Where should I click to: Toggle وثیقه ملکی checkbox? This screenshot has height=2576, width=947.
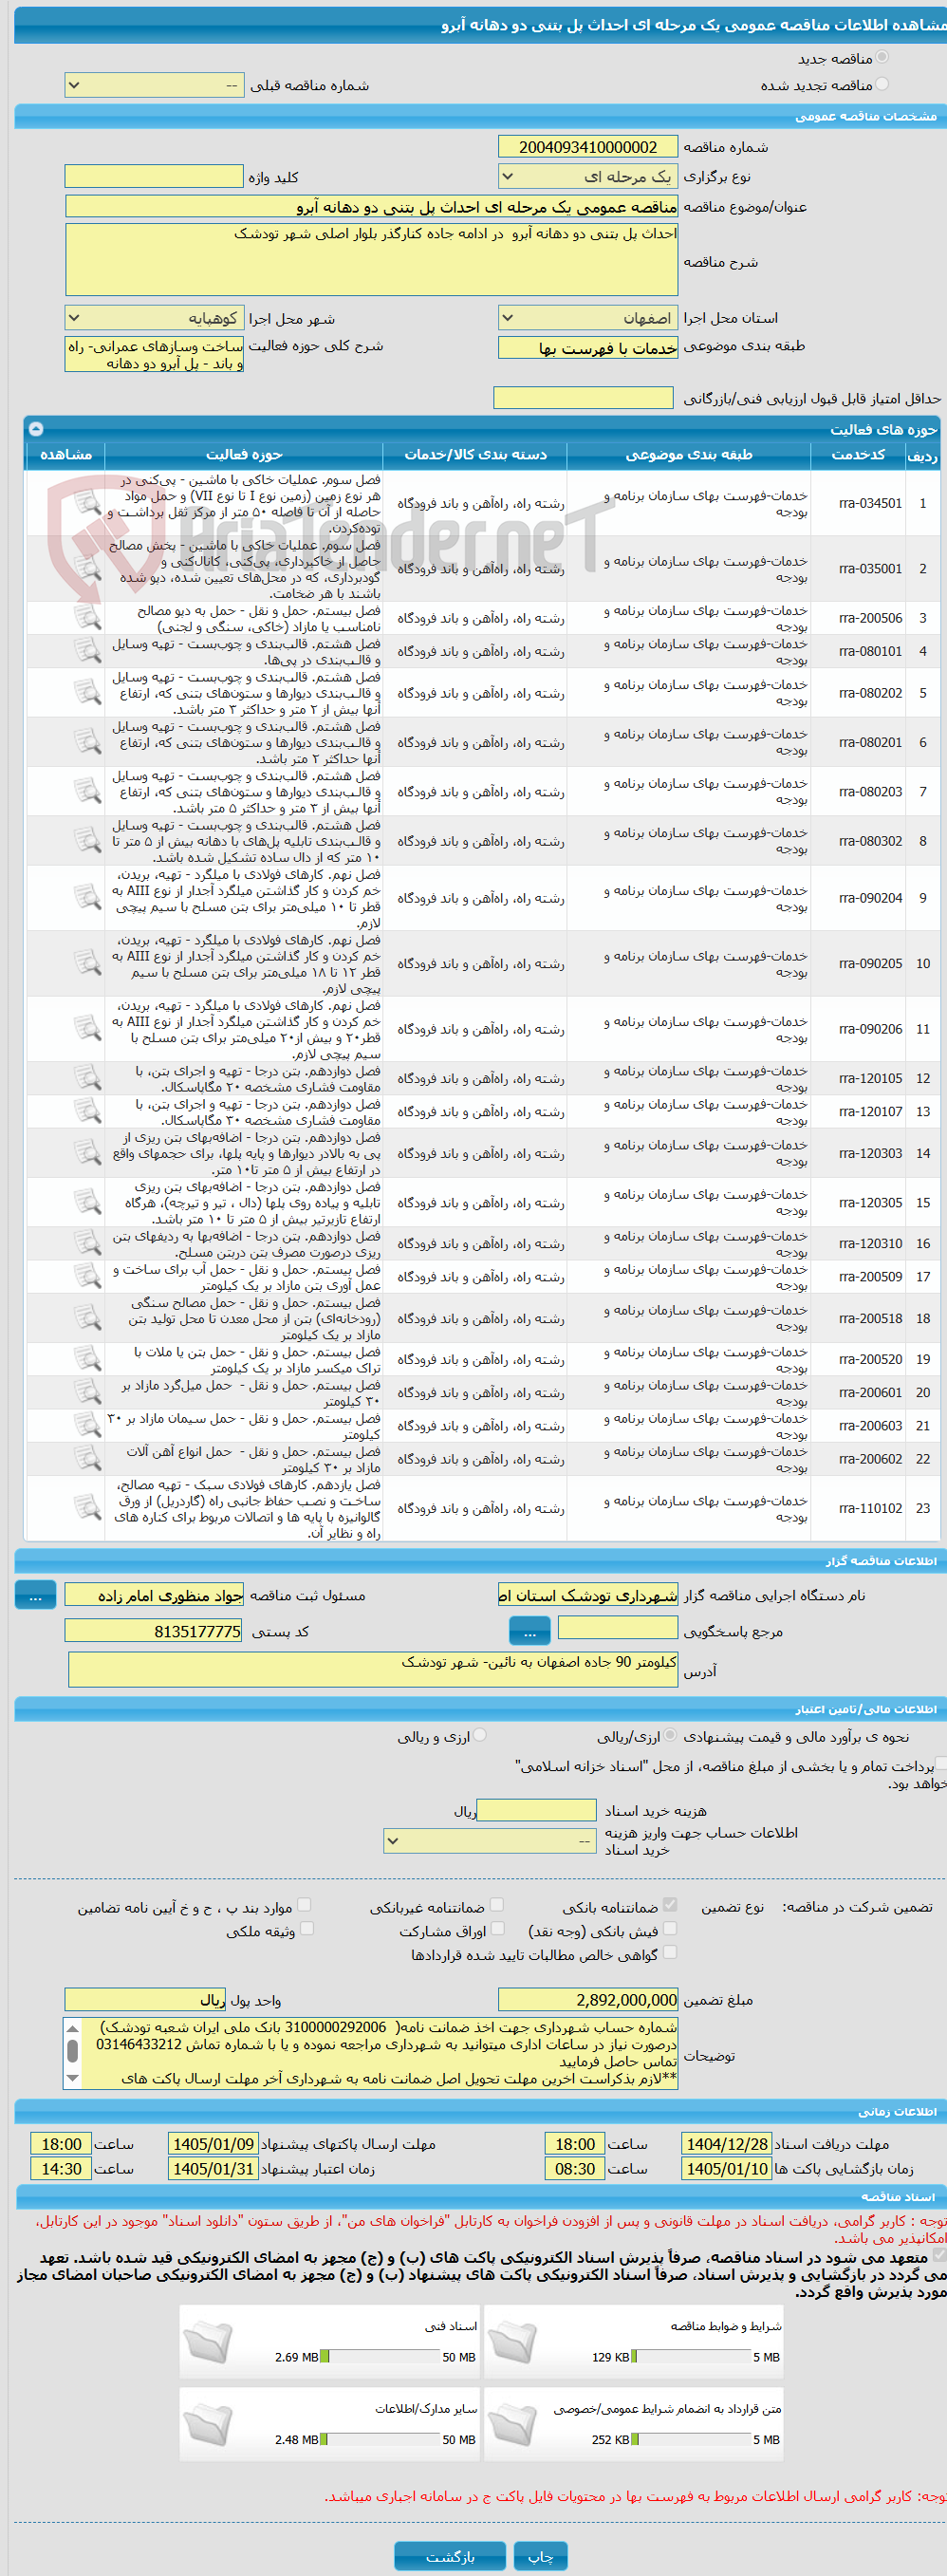307,1929
